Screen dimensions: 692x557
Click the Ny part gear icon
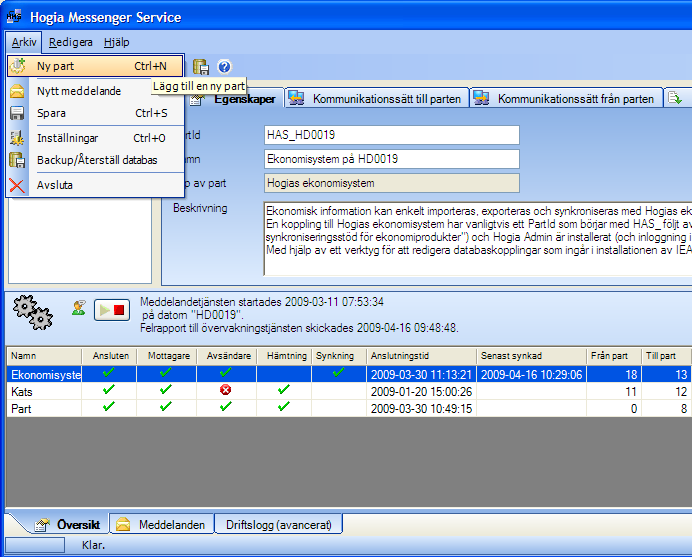(18, 66)
